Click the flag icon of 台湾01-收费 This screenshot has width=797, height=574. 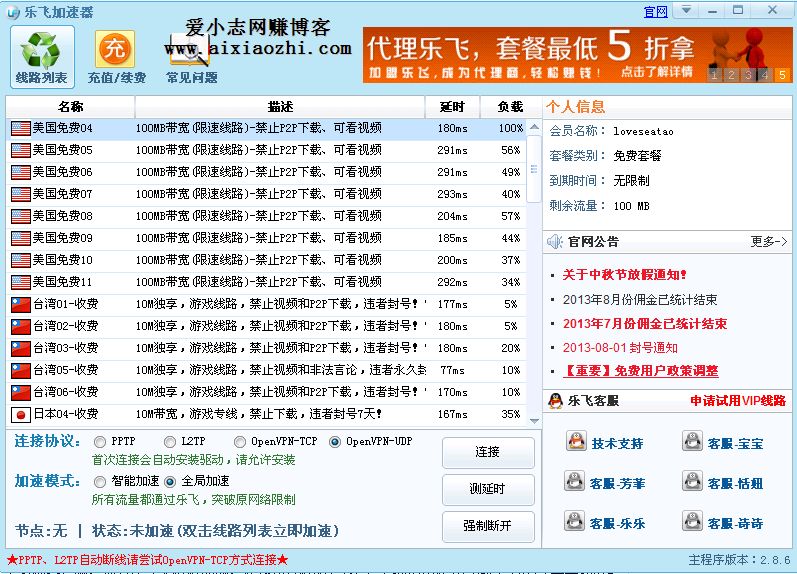tap(21, 305)
